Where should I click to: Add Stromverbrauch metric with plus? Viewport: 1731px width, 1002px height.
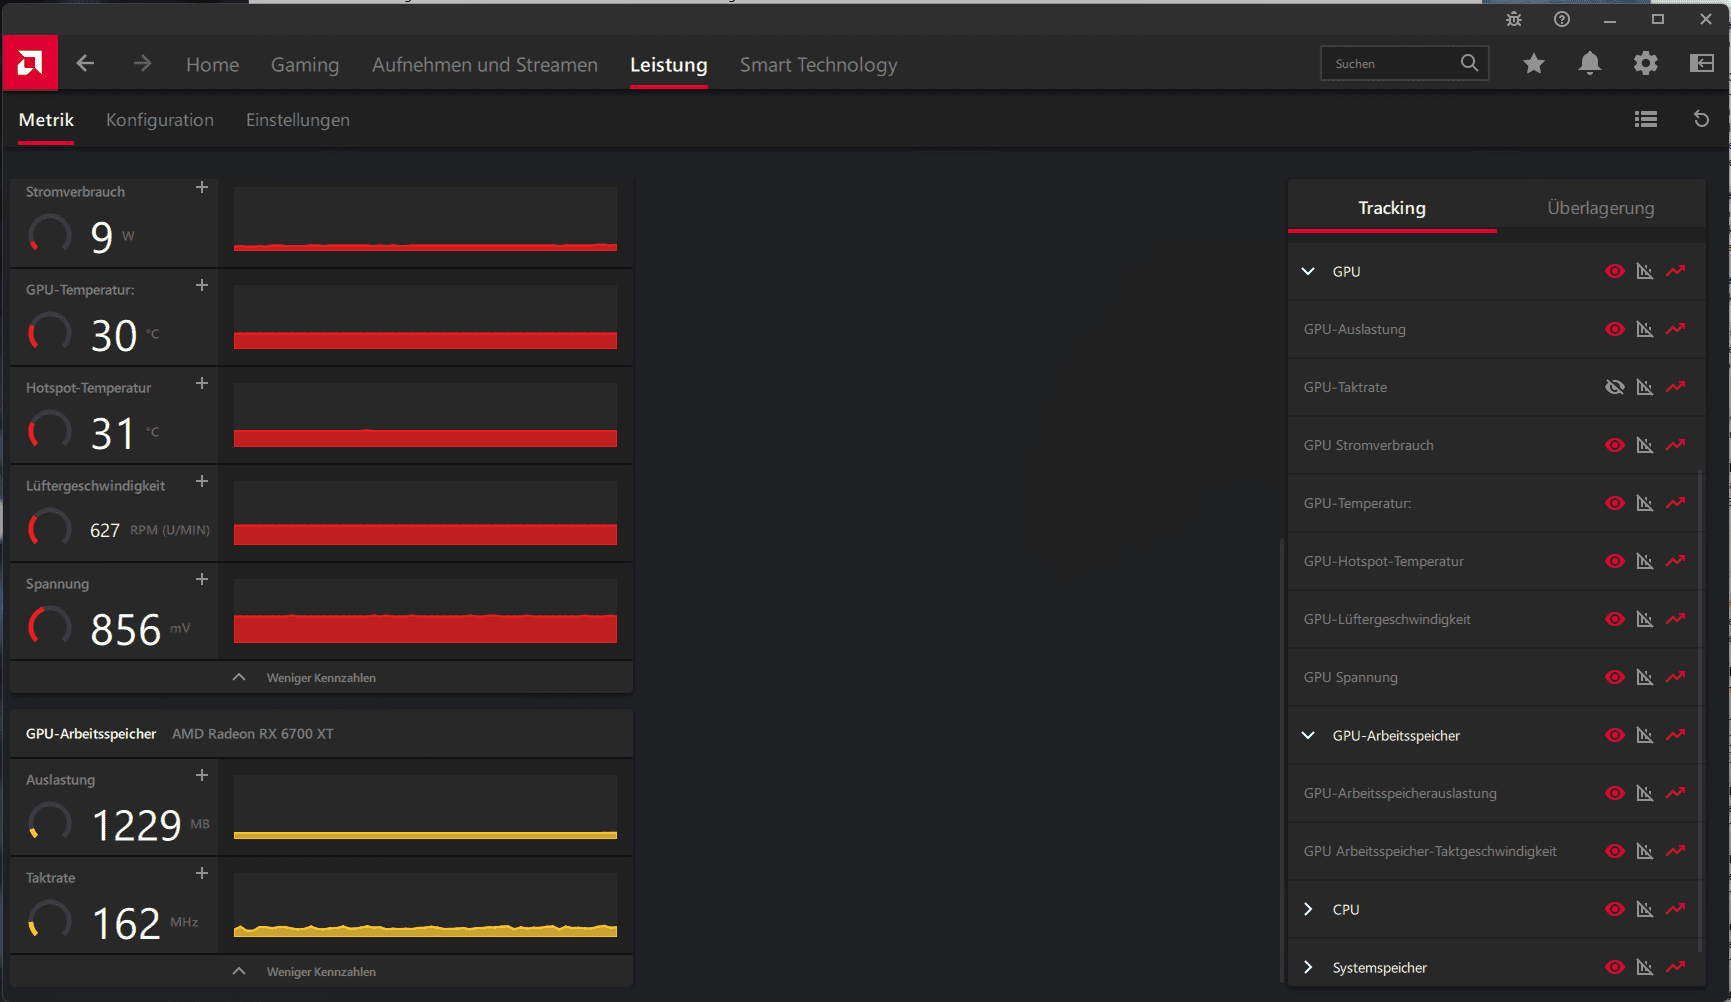point(202,187)
